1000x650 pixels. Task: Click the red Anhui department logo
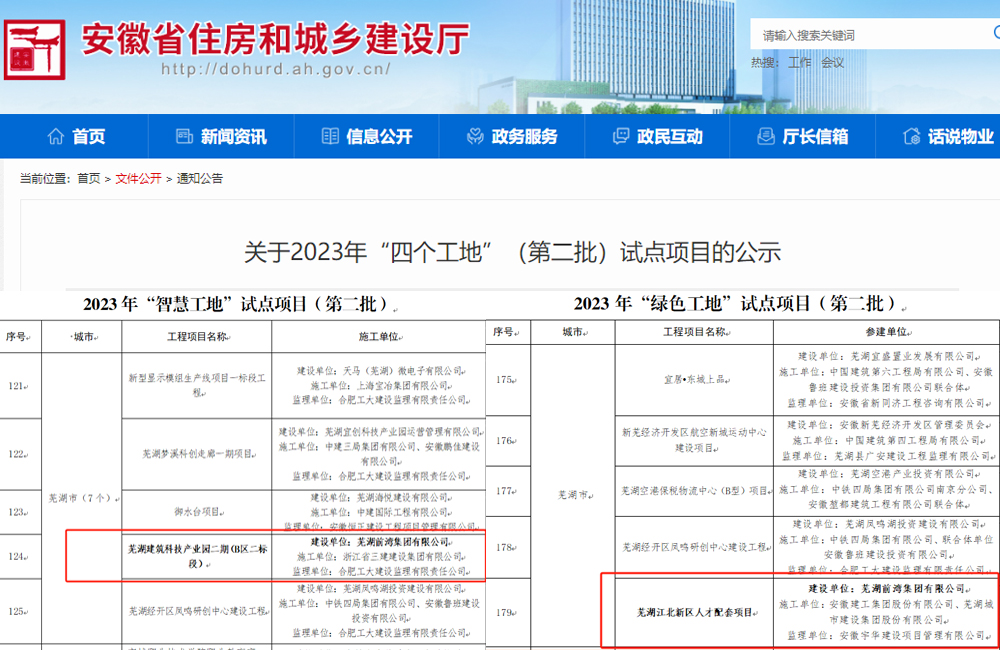tap(36, 50)
